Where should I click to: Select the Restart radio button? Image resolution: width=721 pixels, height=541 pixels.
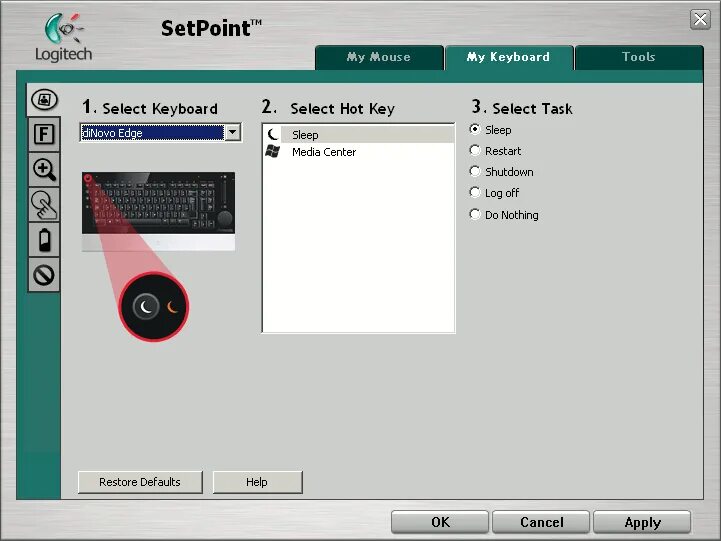[475, 150]
